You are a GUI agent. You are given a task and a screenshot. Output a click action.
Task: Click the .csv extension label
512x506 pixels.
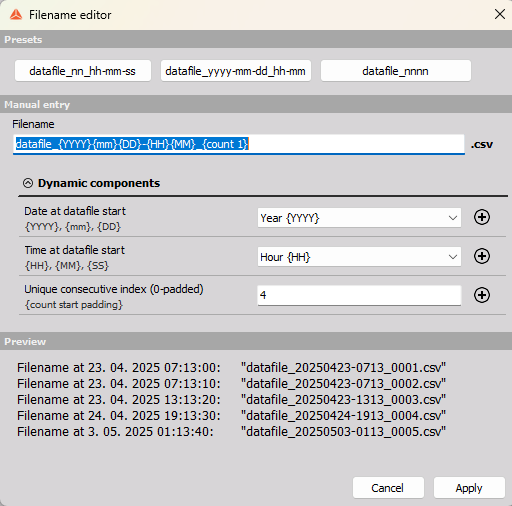tap(482, 145)
